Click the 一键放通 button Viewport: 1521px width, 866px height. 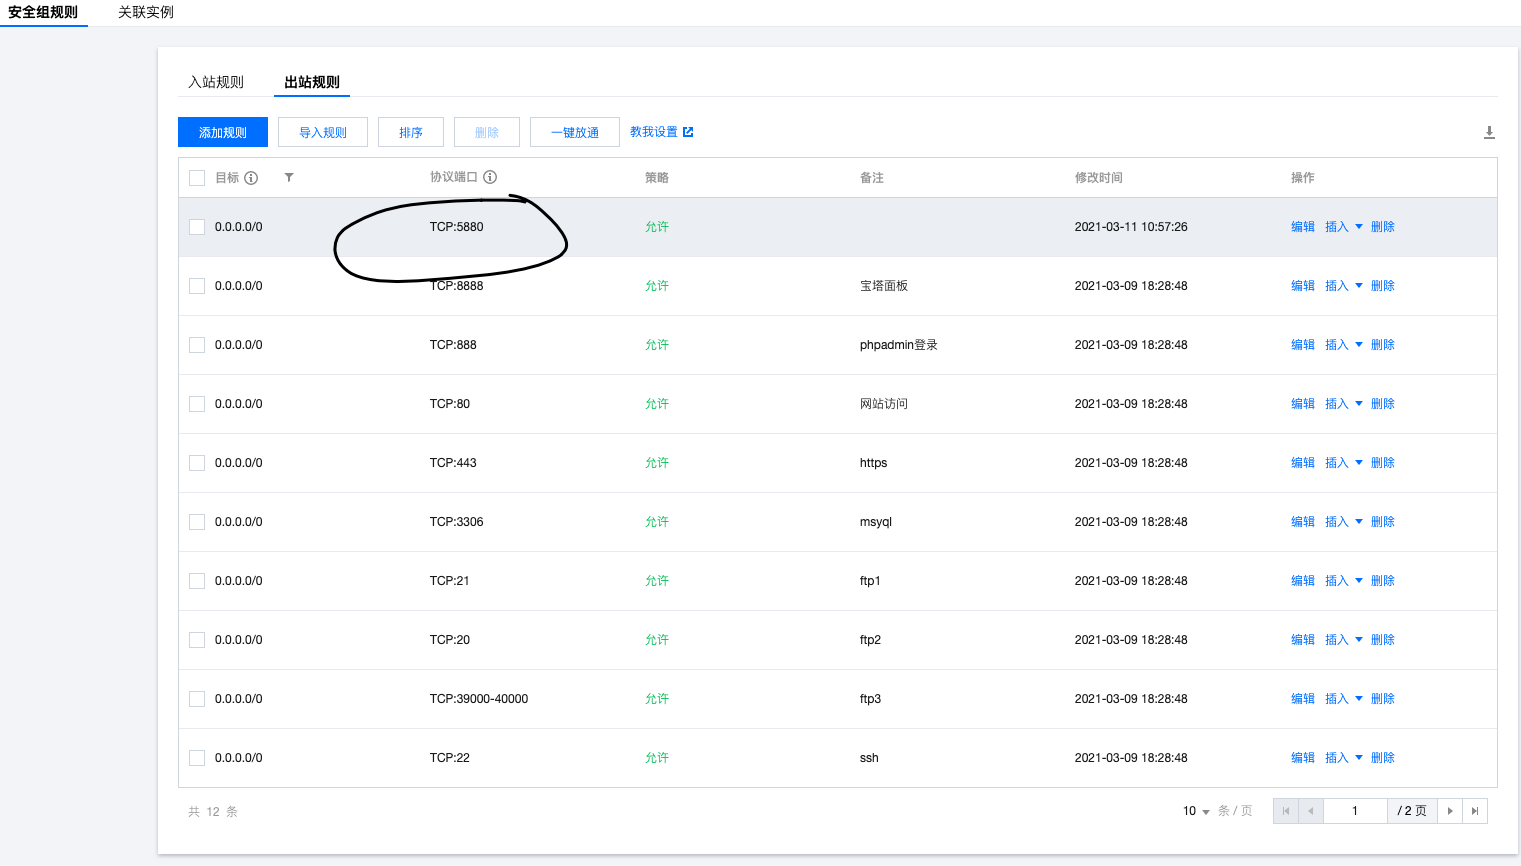(x=575, y=132)
